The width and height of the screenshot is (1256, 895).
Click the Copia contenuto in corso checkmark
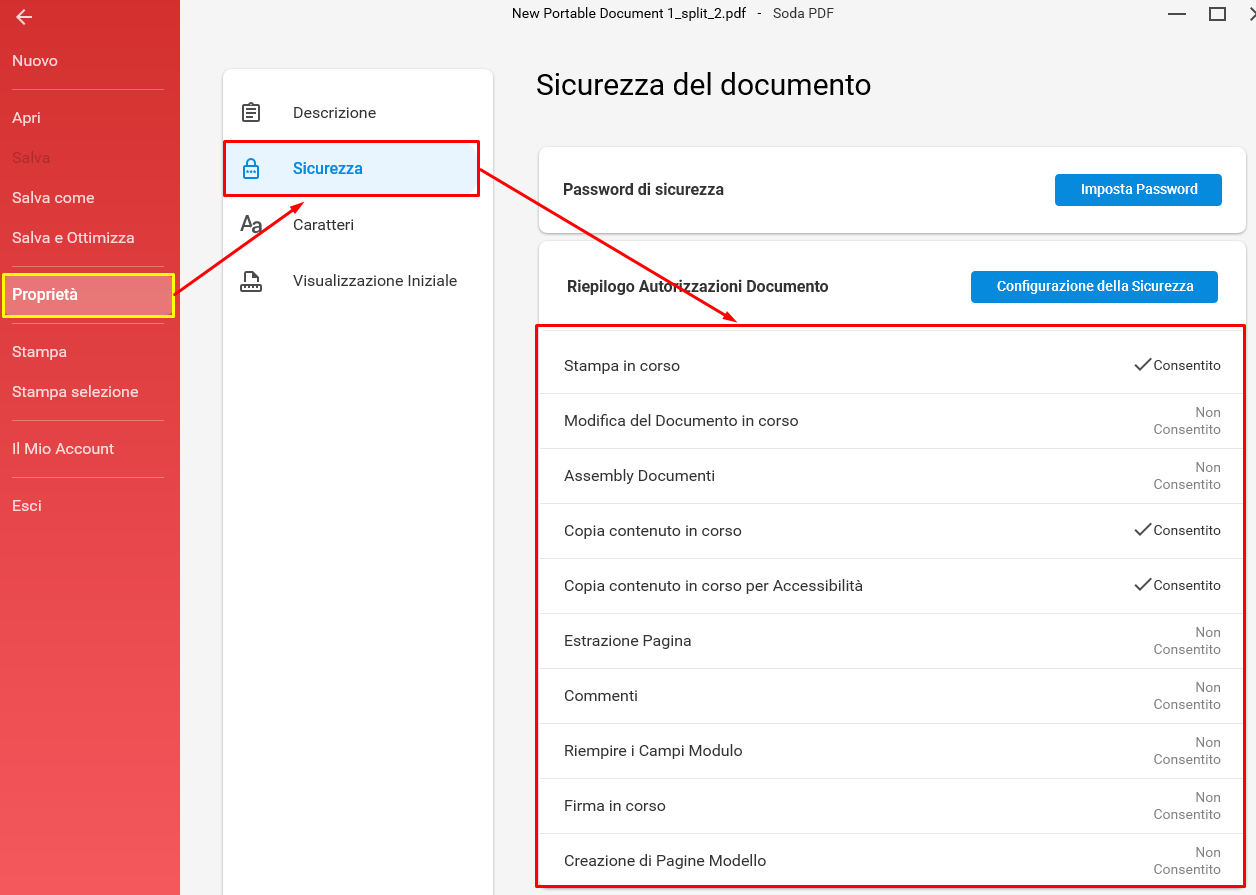pyautogui.click(x=1142, y=530)
